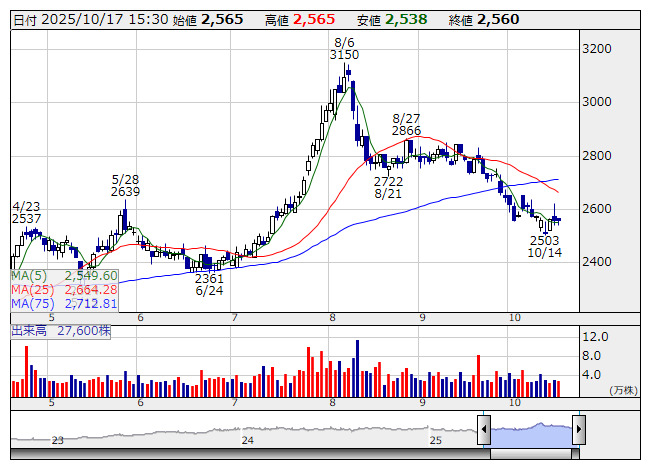Click the 8.0 volume axis label
This screenshot has width=653, height=470.
coord(591,356)
